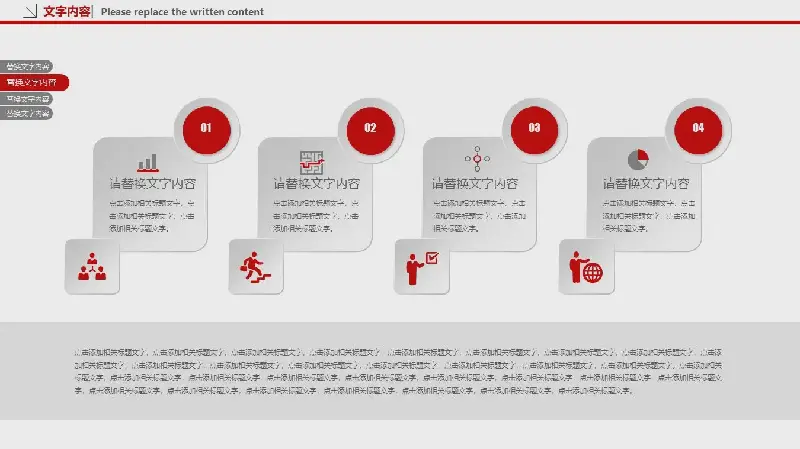The height and width of the screenshot is (449, 800).
Task: Open the third gray side tab
Action: coord(27,99)
